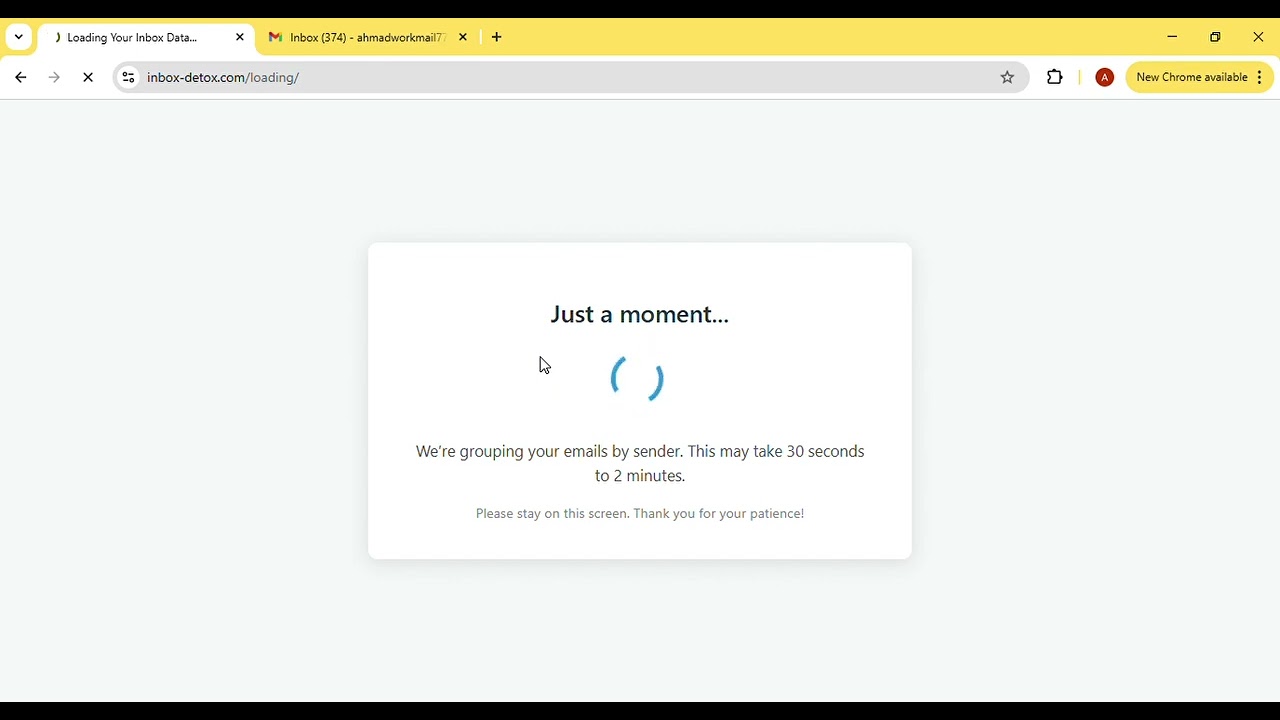Close the Loading Your Inbox Data tab
1280x720 pixels.
click(x=240, y=38)
